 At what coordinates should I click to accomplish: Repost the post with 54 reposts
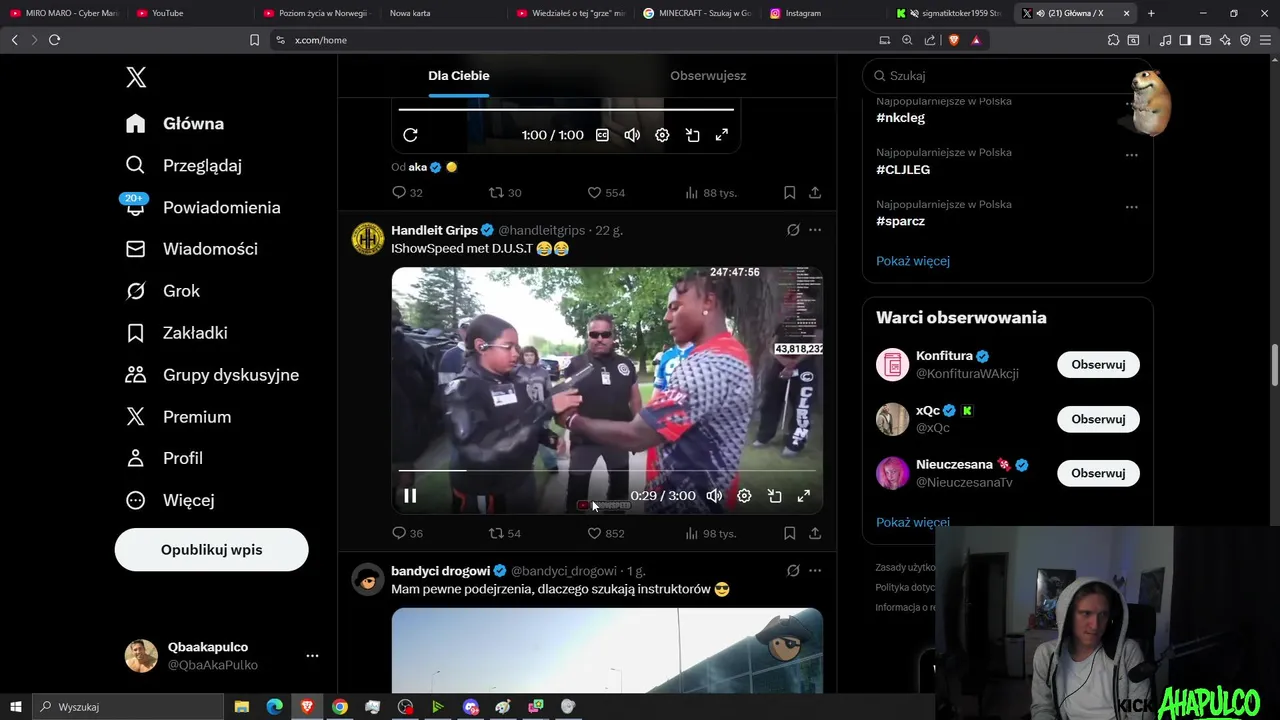coord(504,534)
